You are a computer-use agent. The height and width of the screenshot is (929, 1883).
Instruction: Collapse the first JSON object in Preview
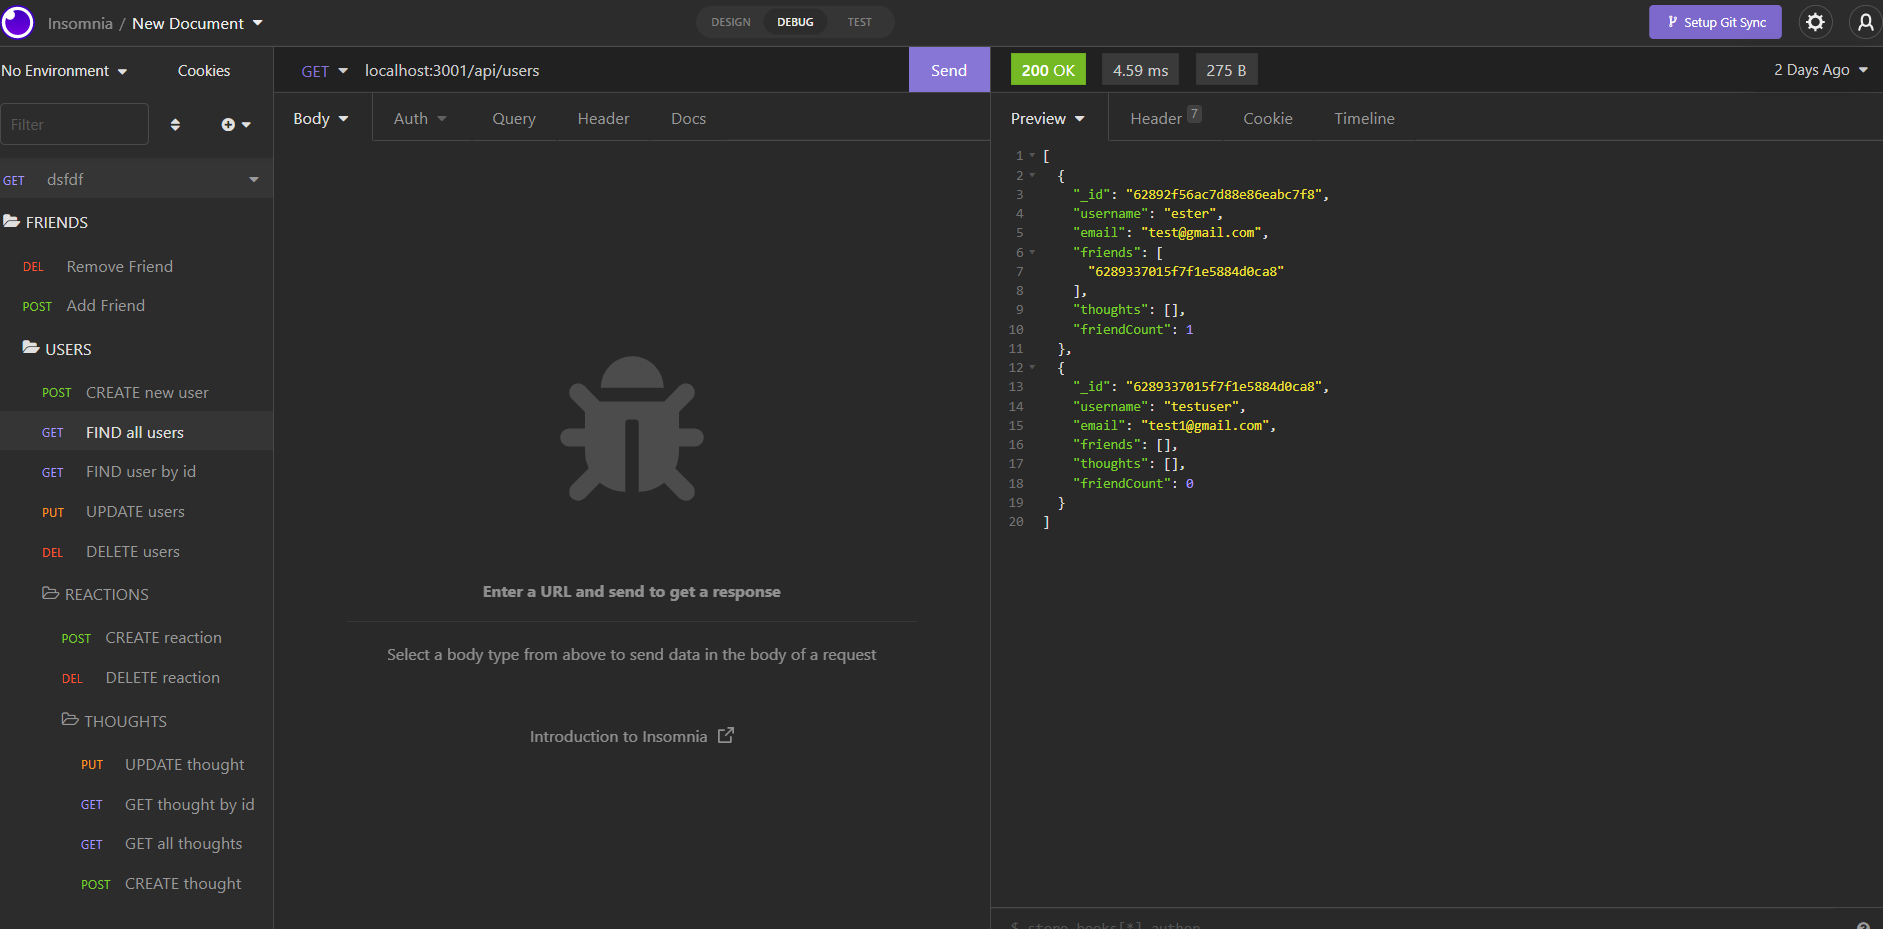pos(1032,175)
